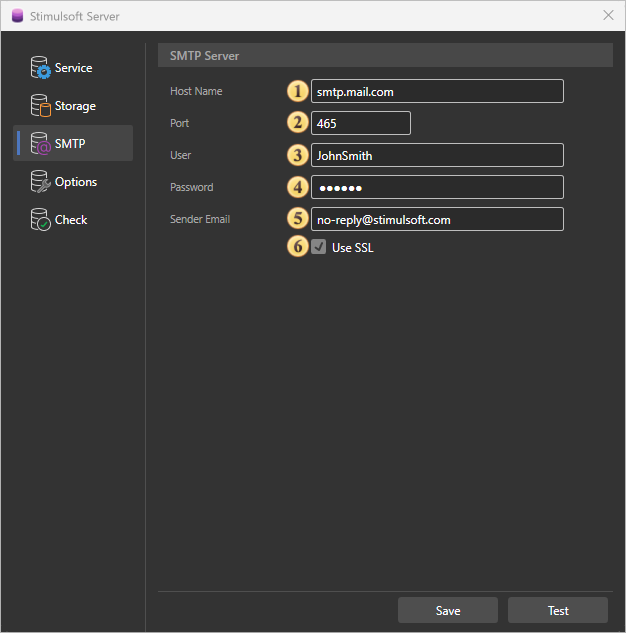Edit the Sender Email field
The image size is (626, 633).
pyautogui.click(x=437, y=219)
